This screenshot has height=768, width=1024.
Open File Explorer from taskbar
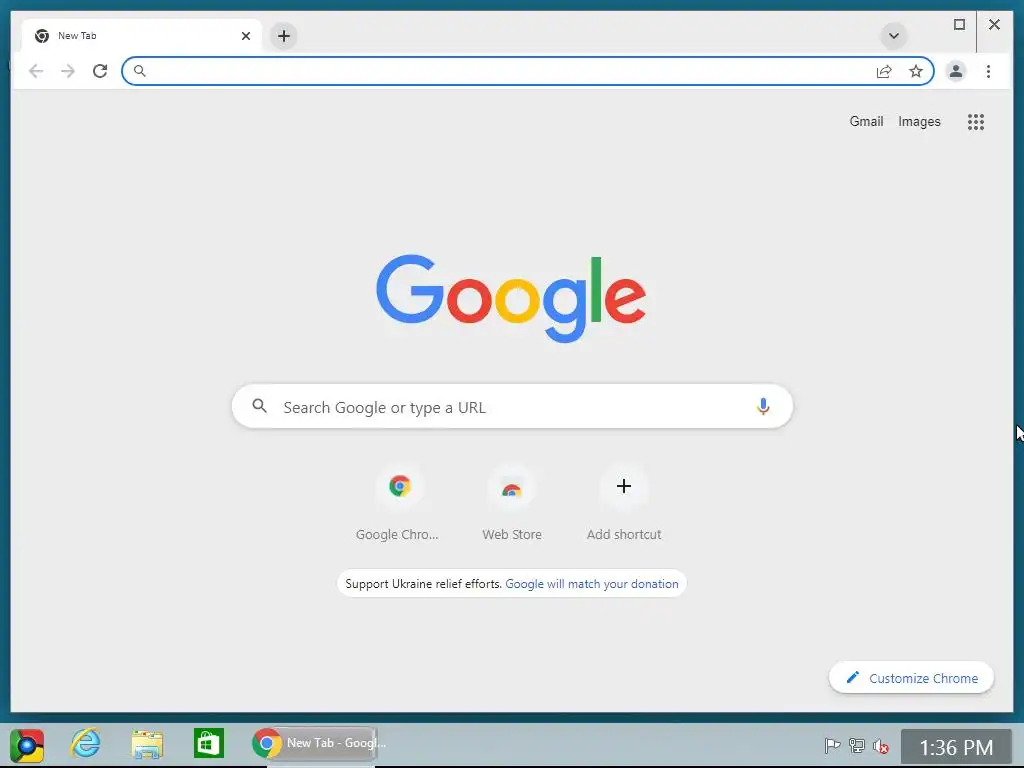[147, 744]
